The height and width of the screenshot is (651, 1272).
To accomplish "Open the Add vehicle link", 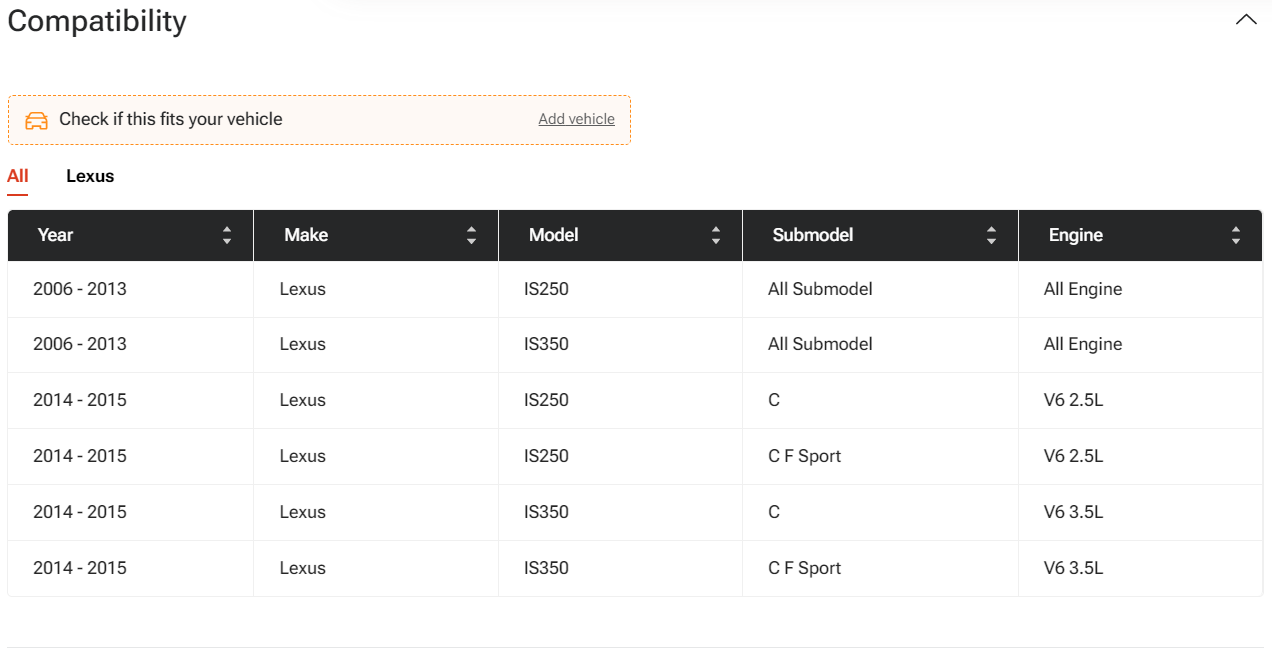I will point(576,119).
